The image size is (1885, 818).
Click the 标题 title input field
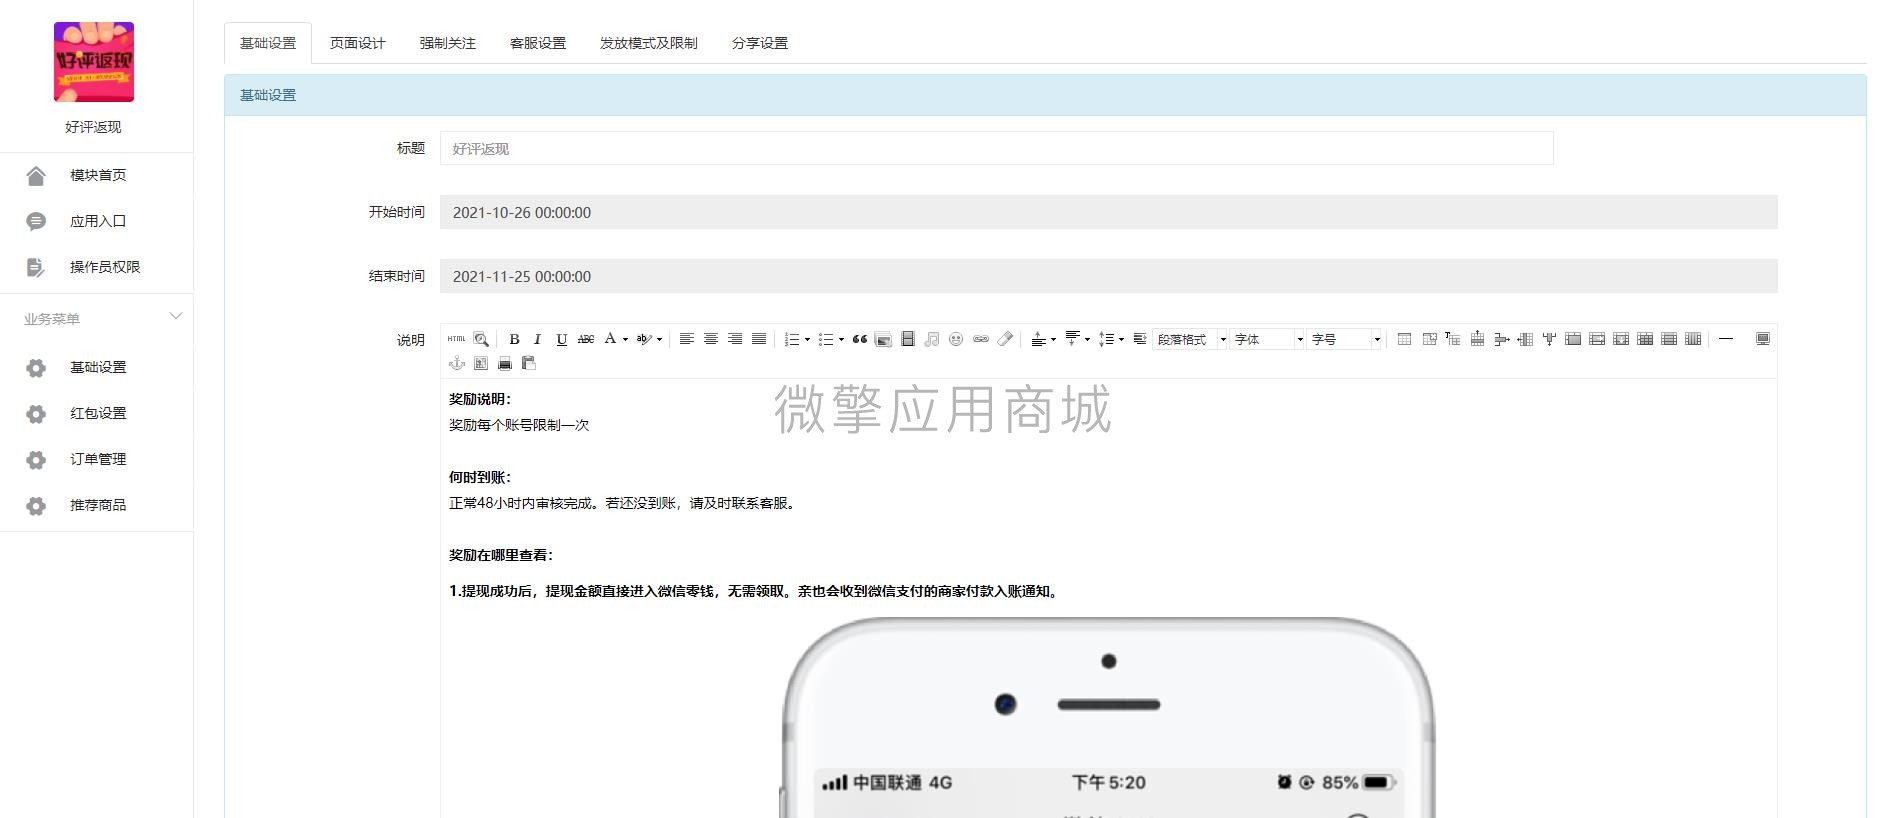997,148
